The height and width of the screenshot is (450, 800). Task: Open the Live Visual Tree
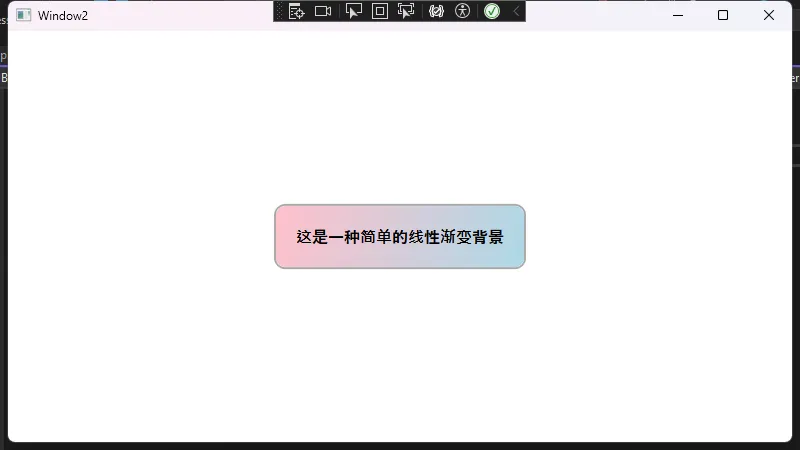pos(296,11)
